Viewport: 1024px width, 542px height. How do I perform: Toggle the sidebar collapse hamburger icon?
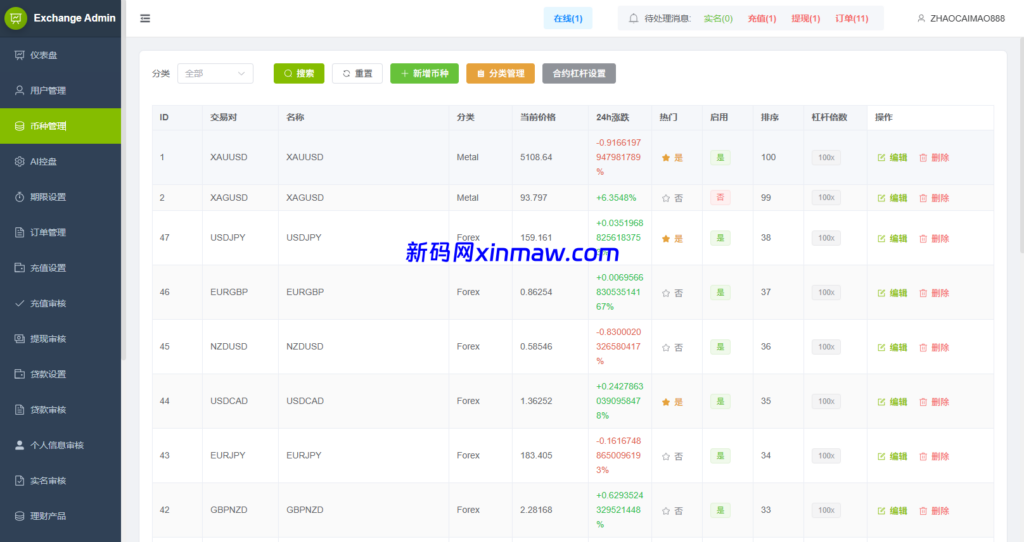click(145, 18)
